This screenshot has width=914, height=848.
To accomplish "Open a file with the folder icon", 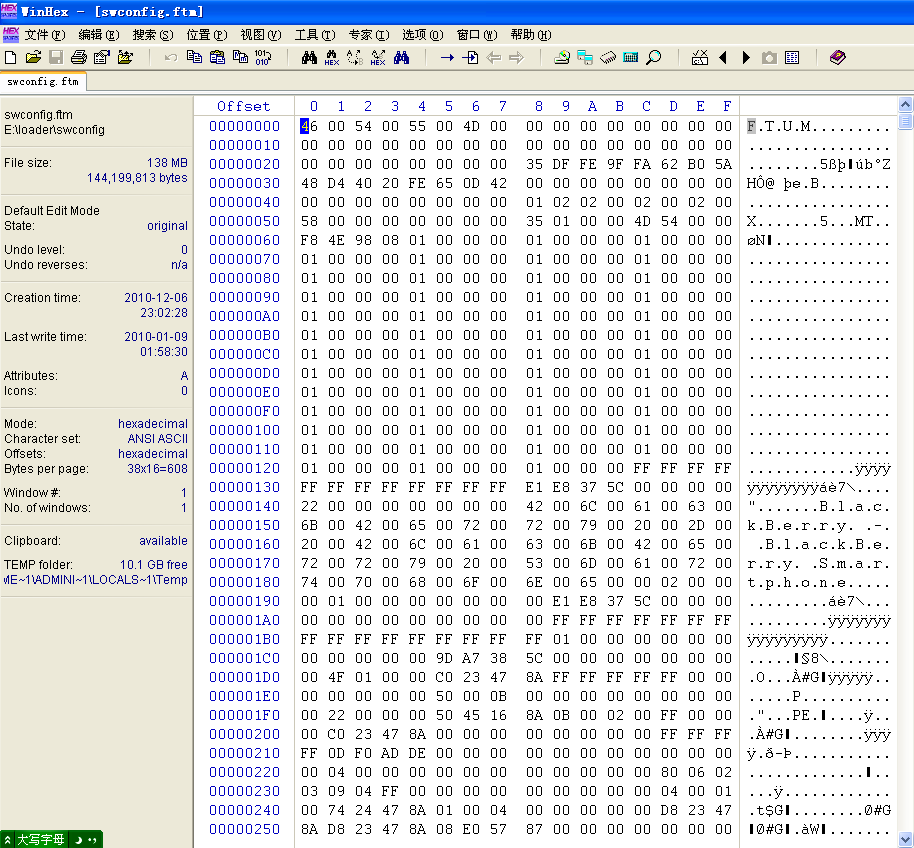I will [x=33, y=57].
